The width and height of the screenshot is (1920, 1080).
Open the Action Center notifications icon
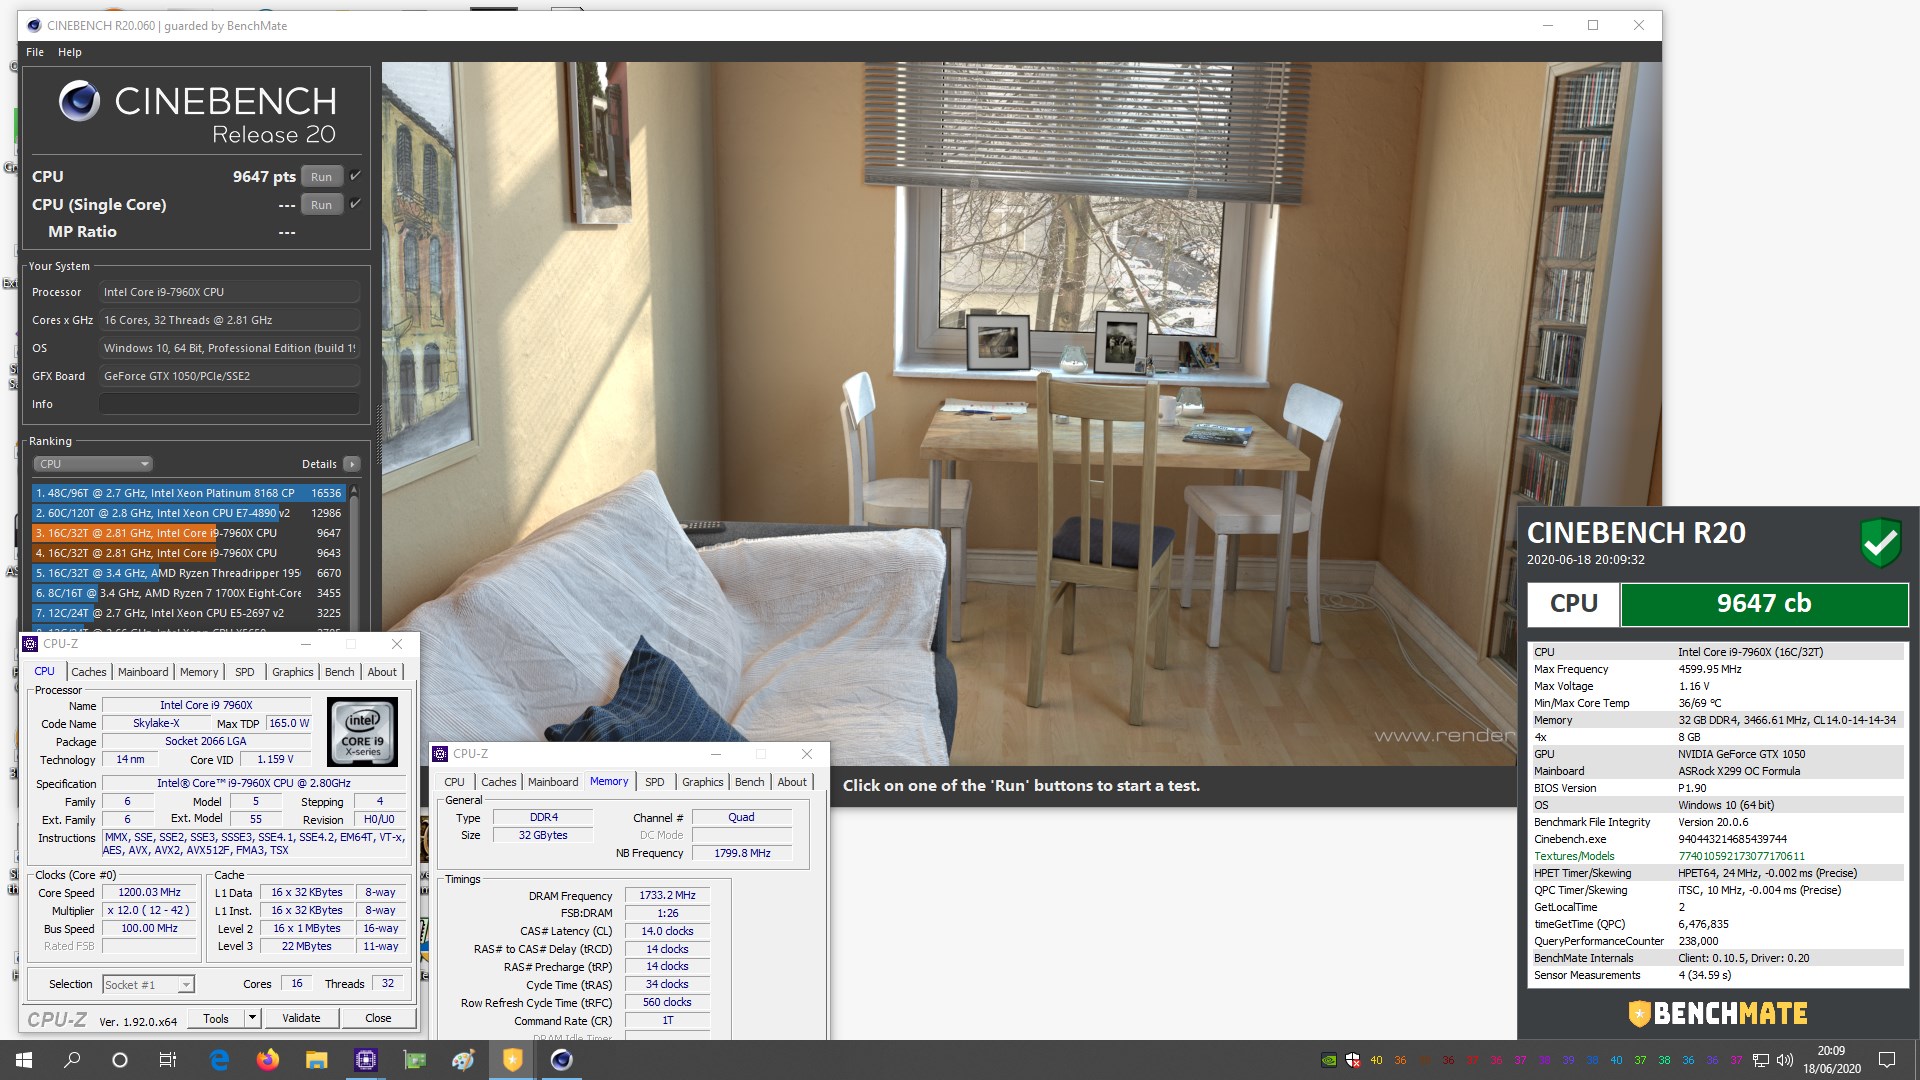click(x=1887, y=1060)
